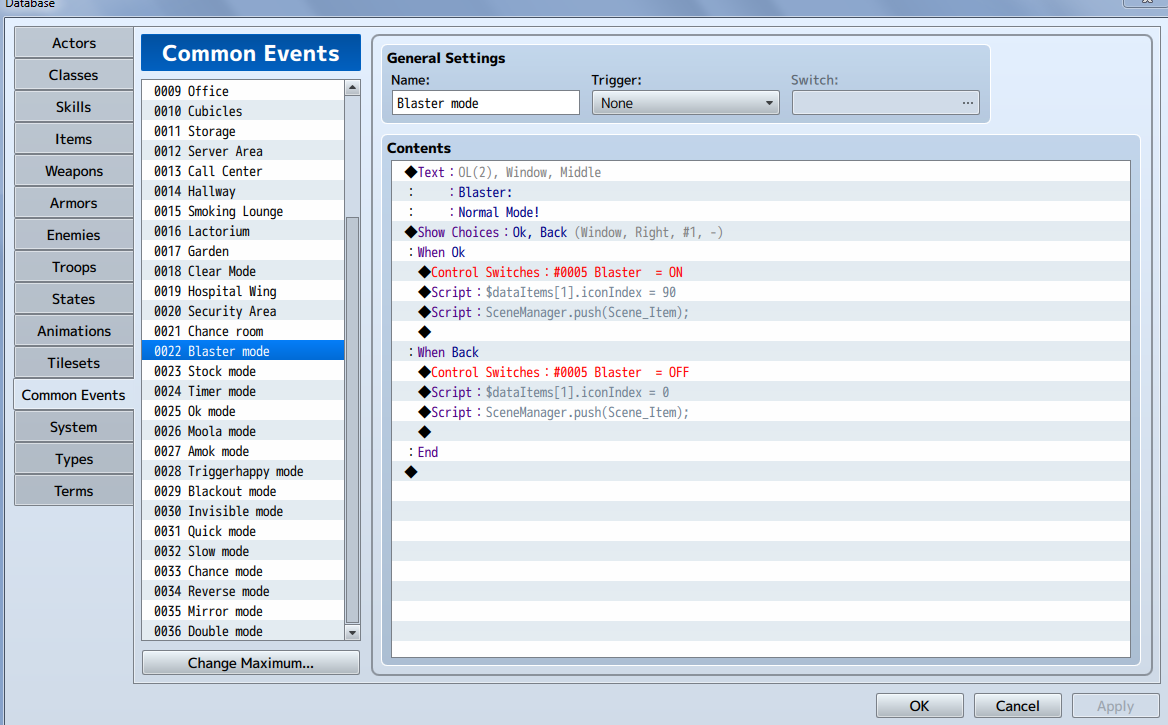Switch to the Tilesets tab
The image size is (1168, 725).
(74, 364)
